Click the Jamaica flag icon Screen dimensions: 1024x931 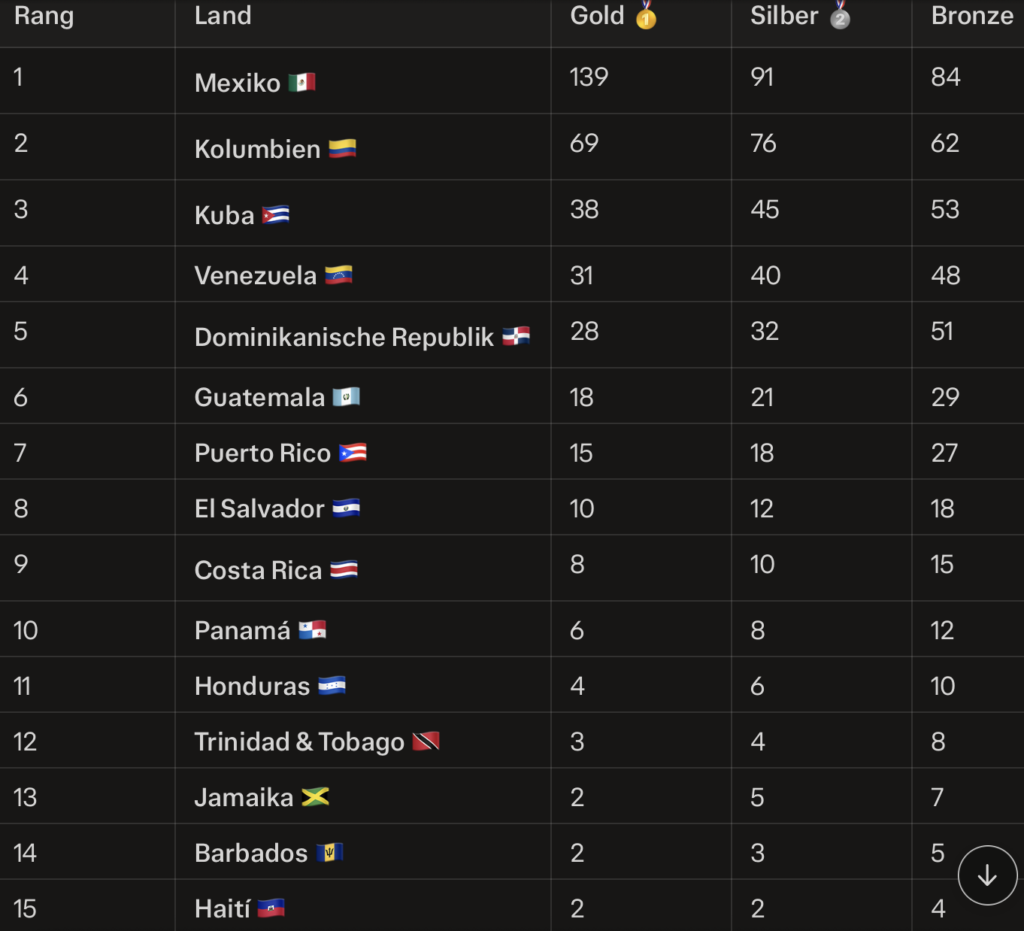pos(315,797)
